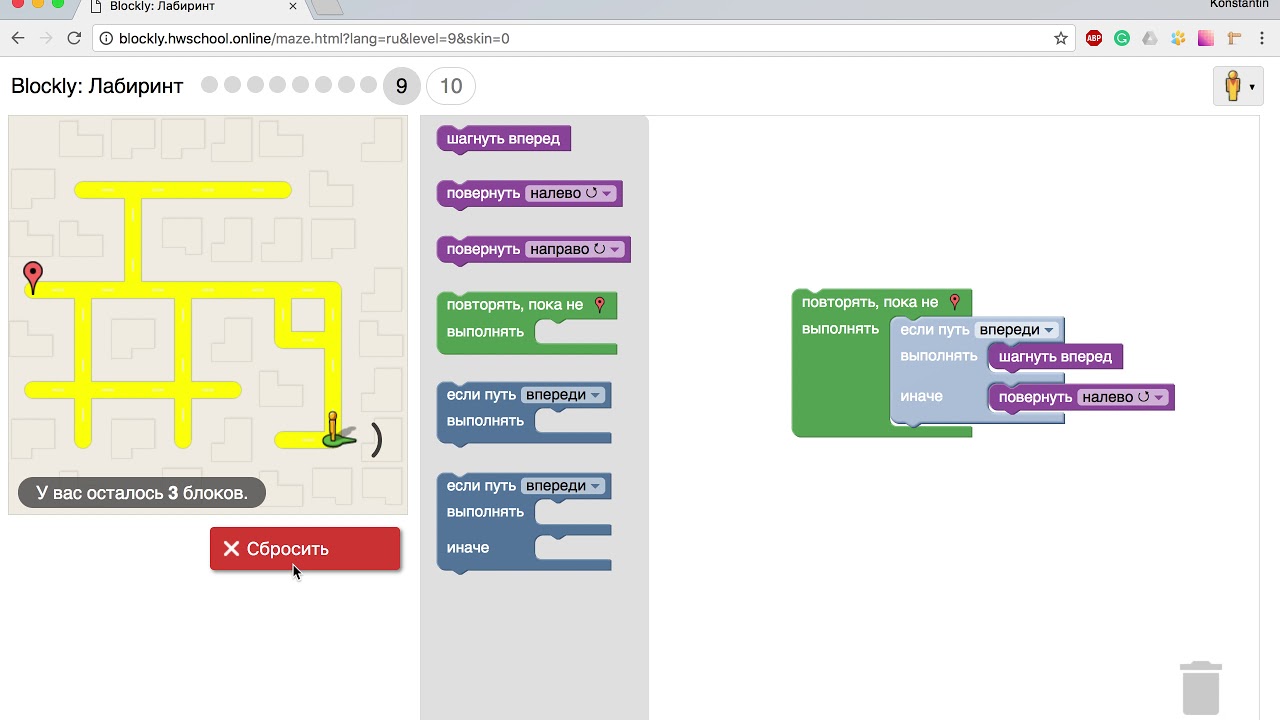Open впереди dropdown in toolbox if-else block
Image resolution: width=1280 pixels, height=720 pixels.
pos(564,486)
